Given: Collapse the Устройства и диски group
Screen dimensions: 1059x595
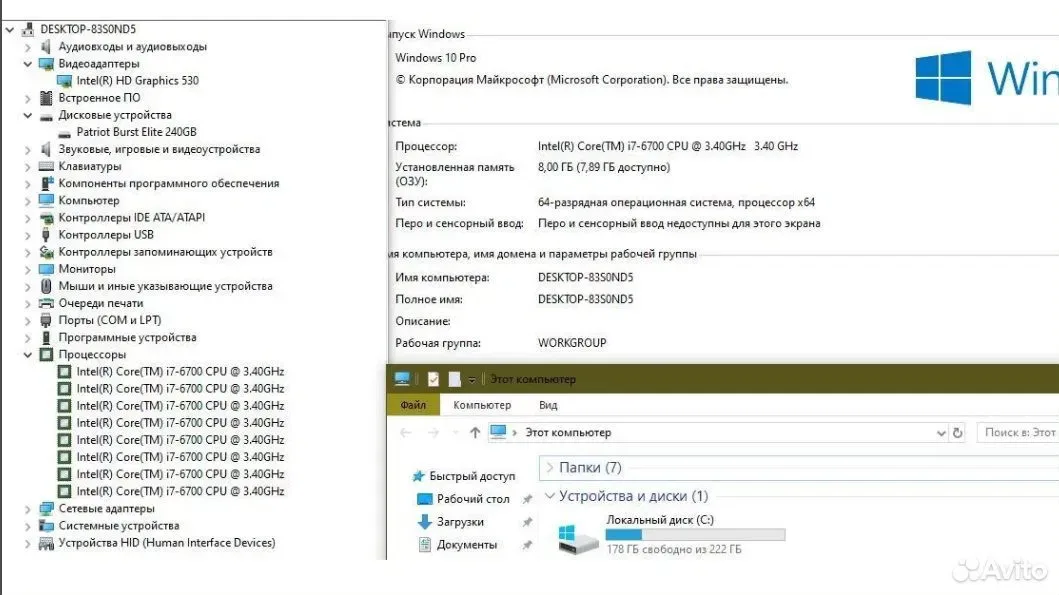Looking at the screenshot, I should tap(550, 496).
